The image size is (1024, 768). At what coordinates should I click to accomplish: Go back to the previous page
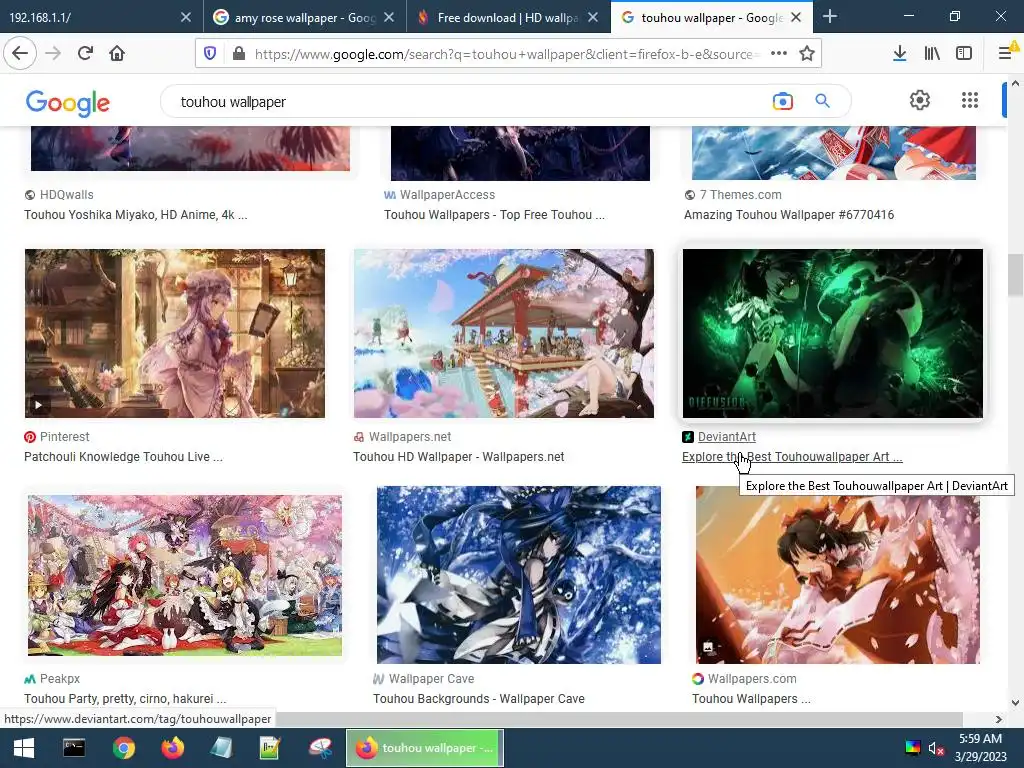(x=20, y=54)
